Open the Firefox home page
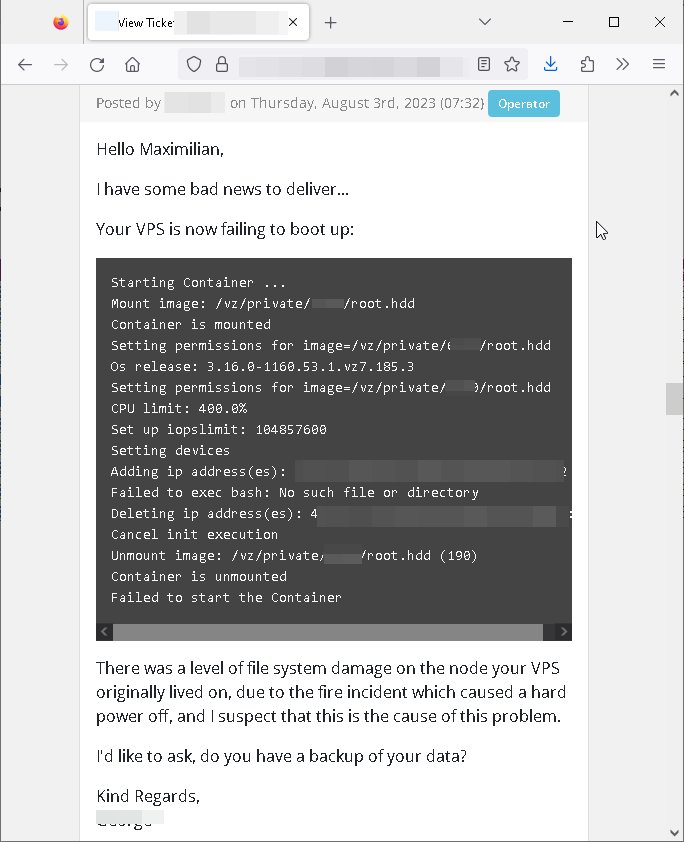The height and width of the screenshot is (842, 684). click(132, 64)
